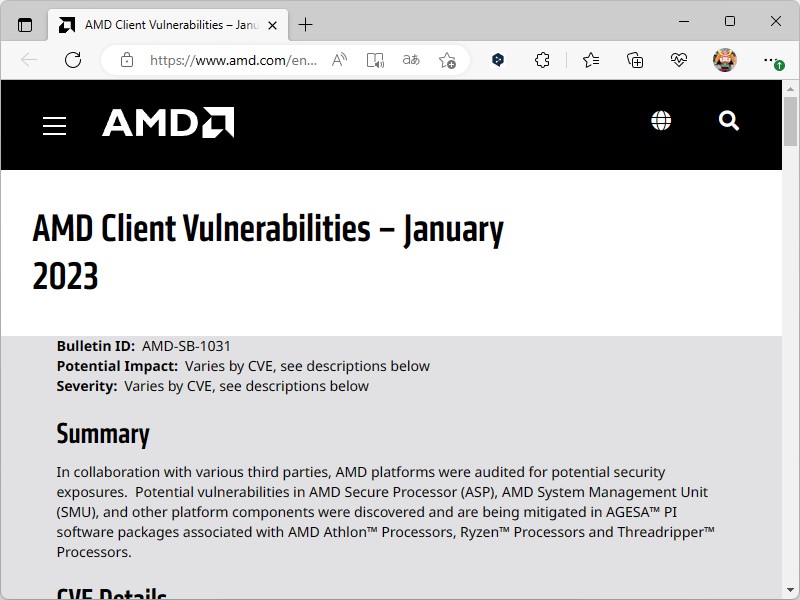Open the AMD hamburger navigation menu
The width and height of the screenshot is (800, 600).
[x=54, y=125]
